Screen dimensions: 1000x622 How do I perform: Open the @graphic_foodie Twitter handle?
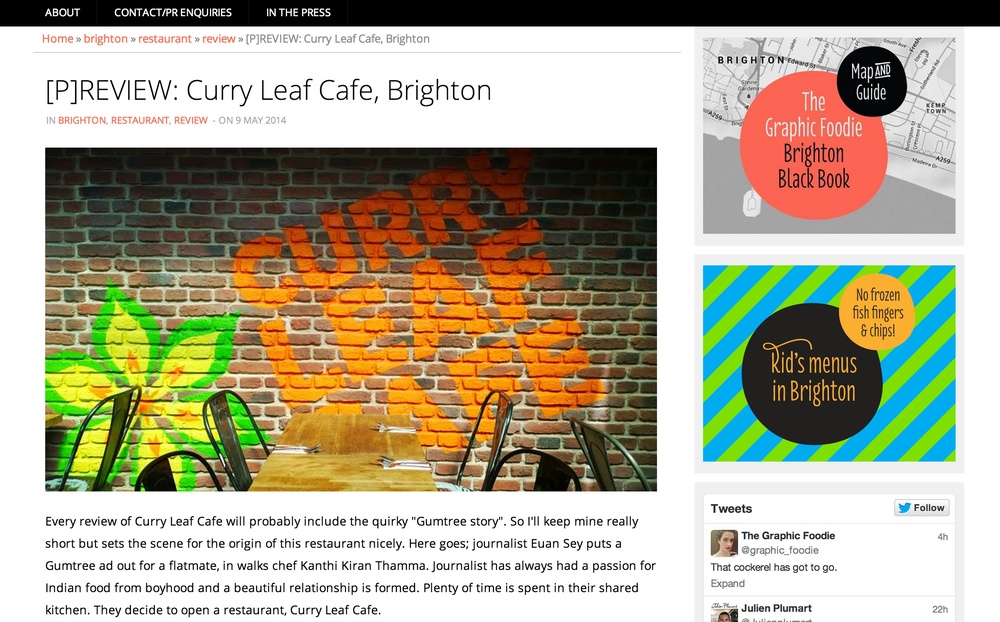point(780,550)
